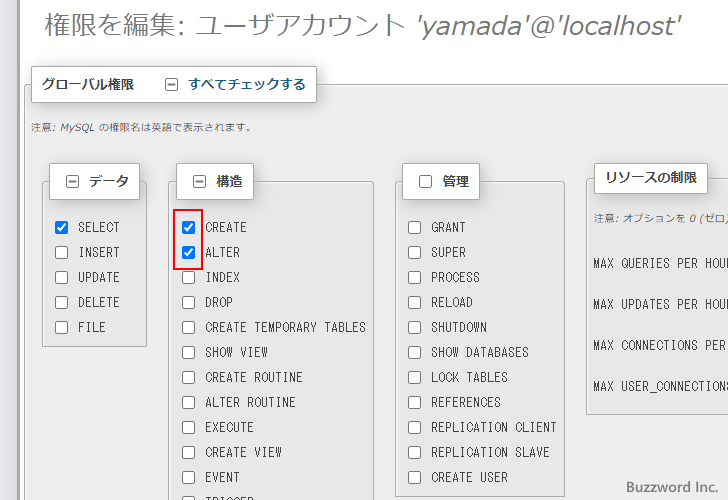
Task: Check the SUPER privilege
Action: [x=415, y=253]
